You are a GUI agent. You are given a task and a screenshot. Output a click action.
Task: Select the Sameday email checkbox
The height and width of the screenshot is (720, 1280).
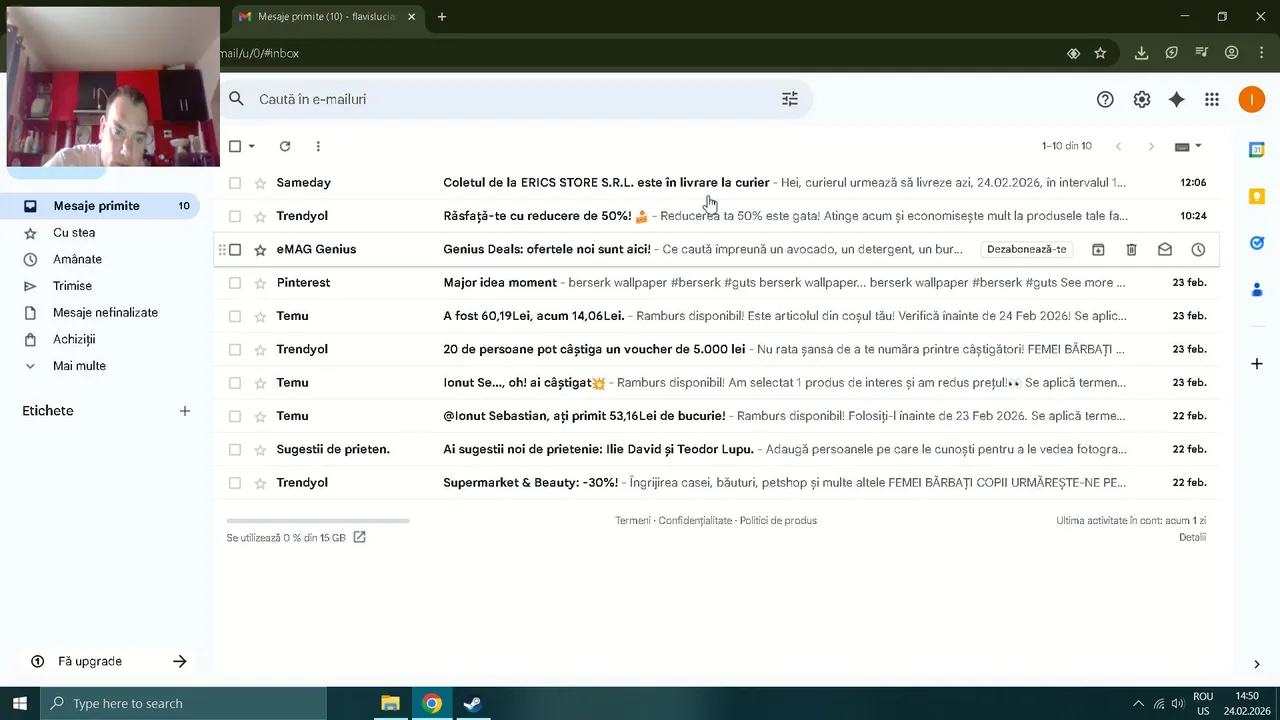[x=235, y=183]
